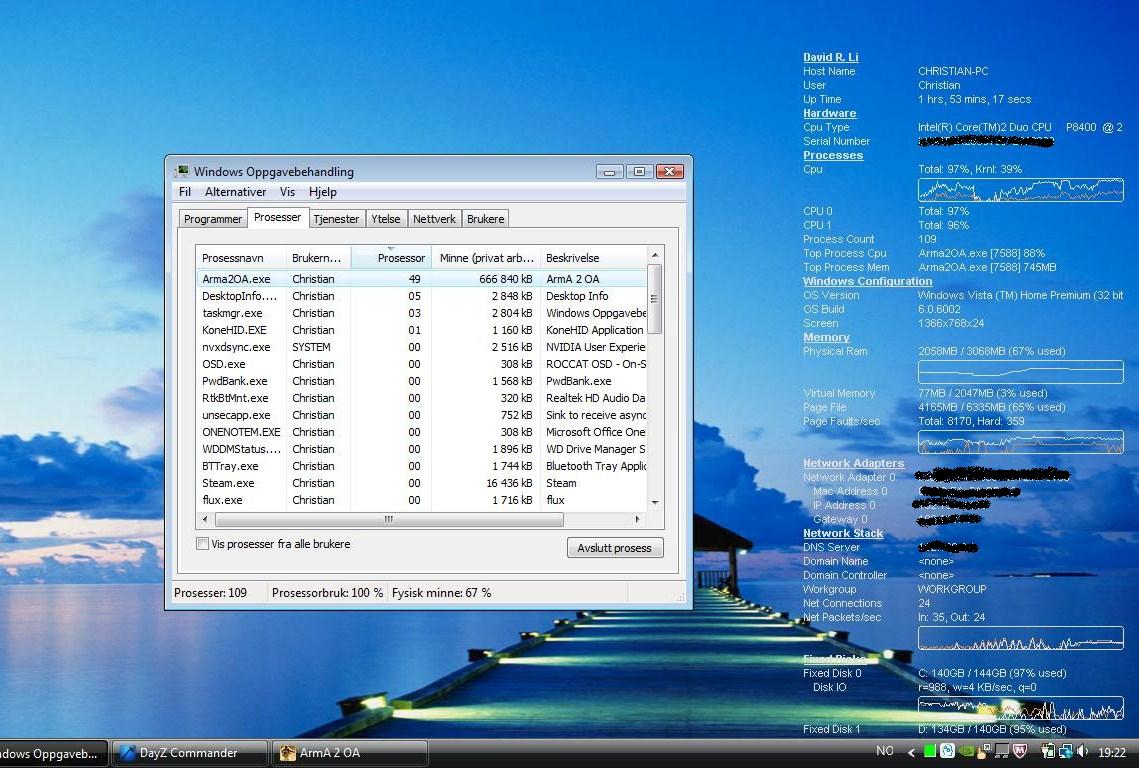Select the OSD.exe process row
This screenshot has width=1139, height=768.
[421, 364]
